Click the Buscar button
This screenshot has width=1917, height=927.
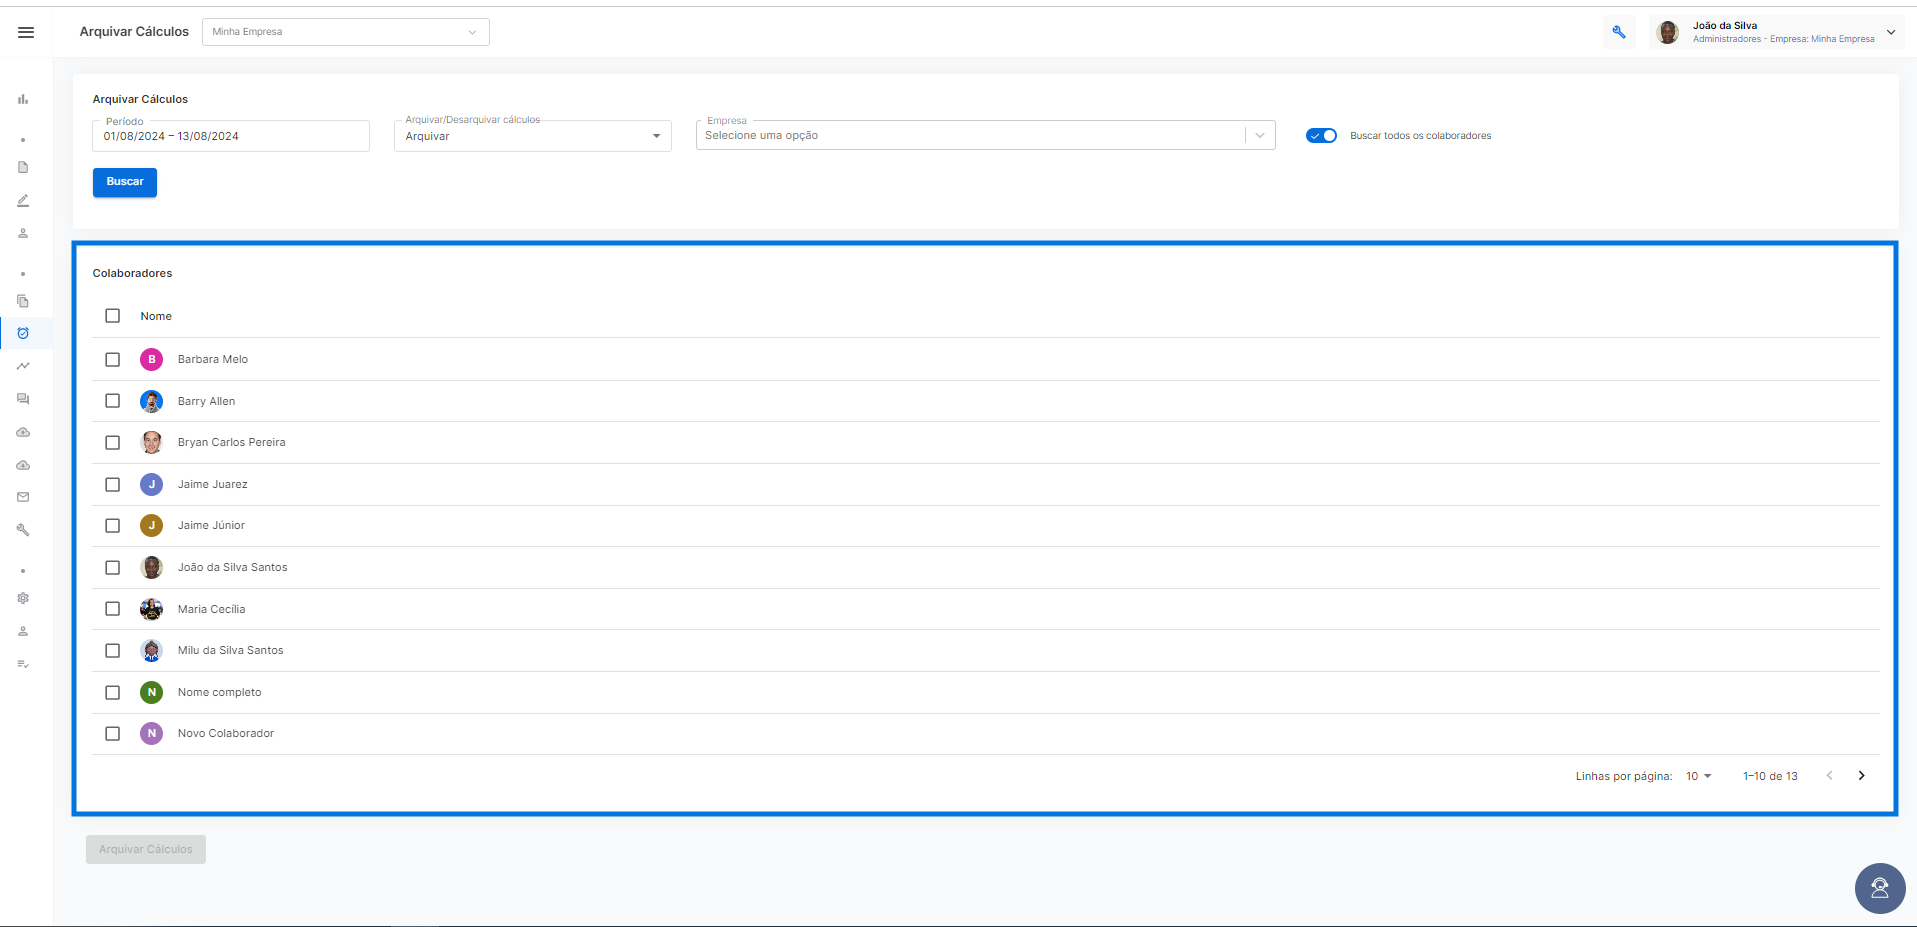[x=125, y=182]
